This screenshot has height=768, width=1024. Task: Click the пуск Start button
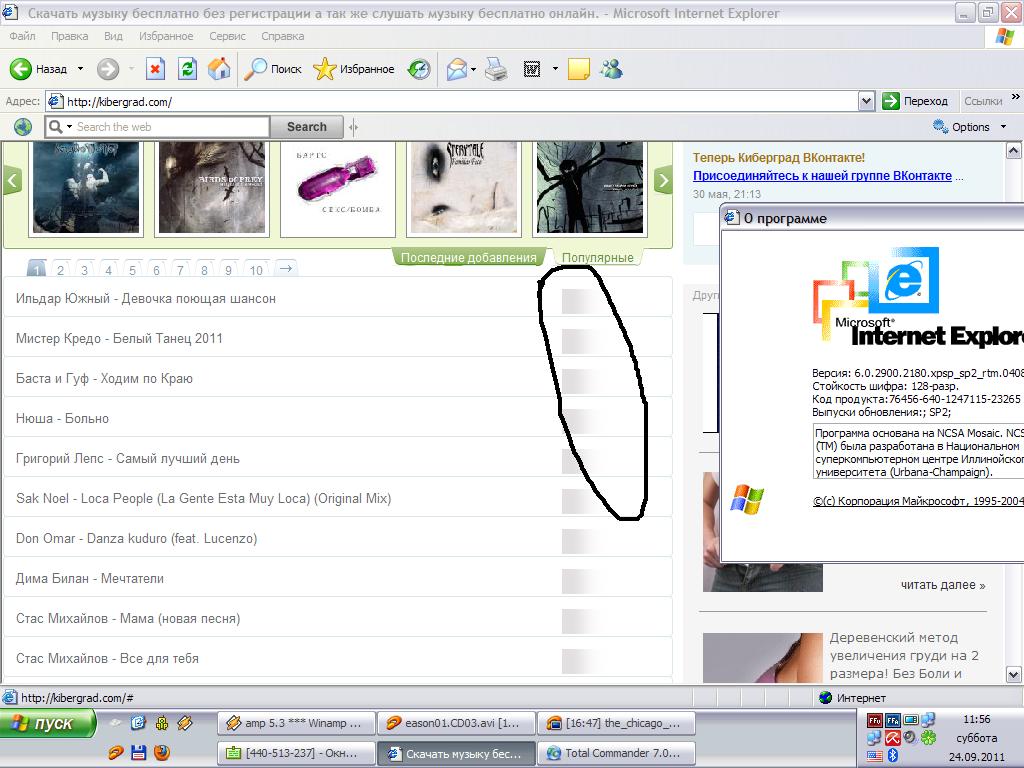(x=47, y=724)
